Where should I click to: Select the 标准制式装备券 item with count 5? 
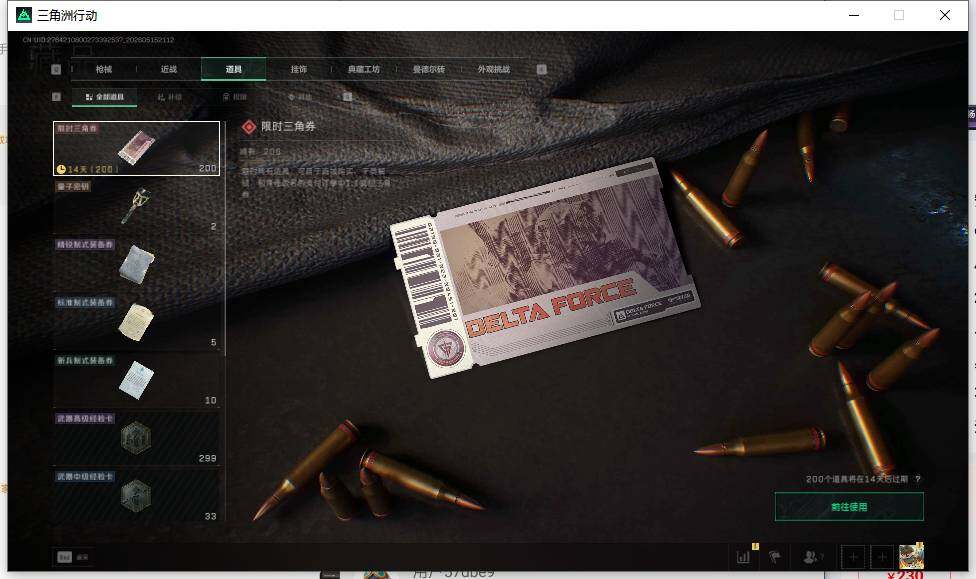click(x=136, y=322)
